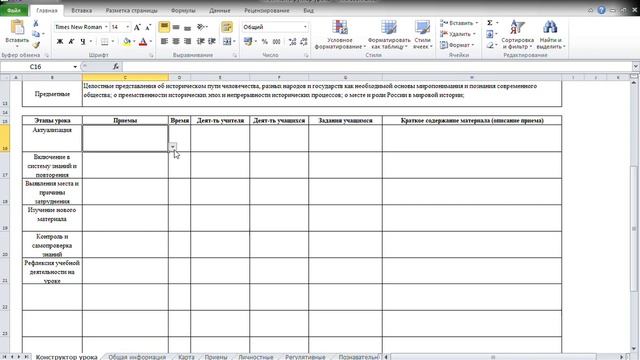Screen dimensions: 640x360
Task: Open the Файл tab
Action: tap(14, 10)
